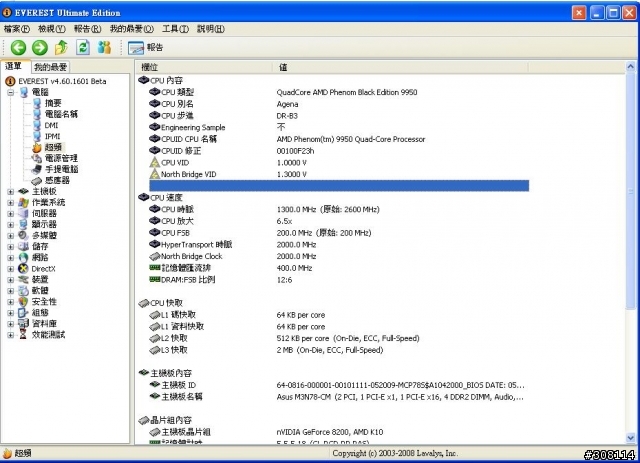Click the Up level arrow icon

61,47
